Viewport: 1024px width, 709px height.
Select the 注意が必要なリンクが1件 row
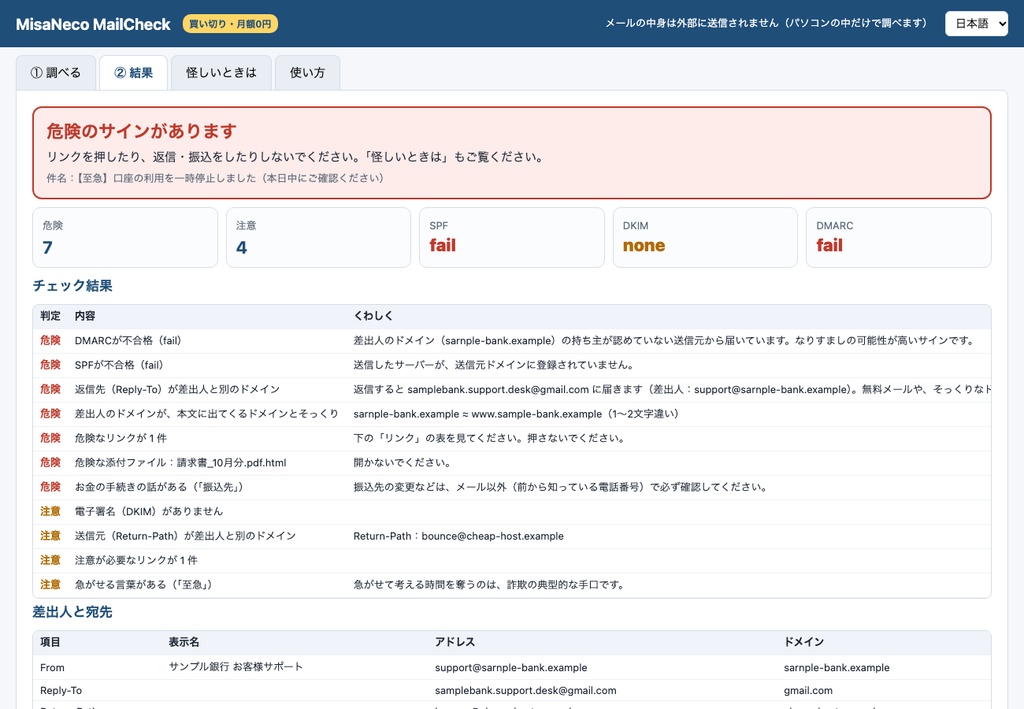pos(512,560)
